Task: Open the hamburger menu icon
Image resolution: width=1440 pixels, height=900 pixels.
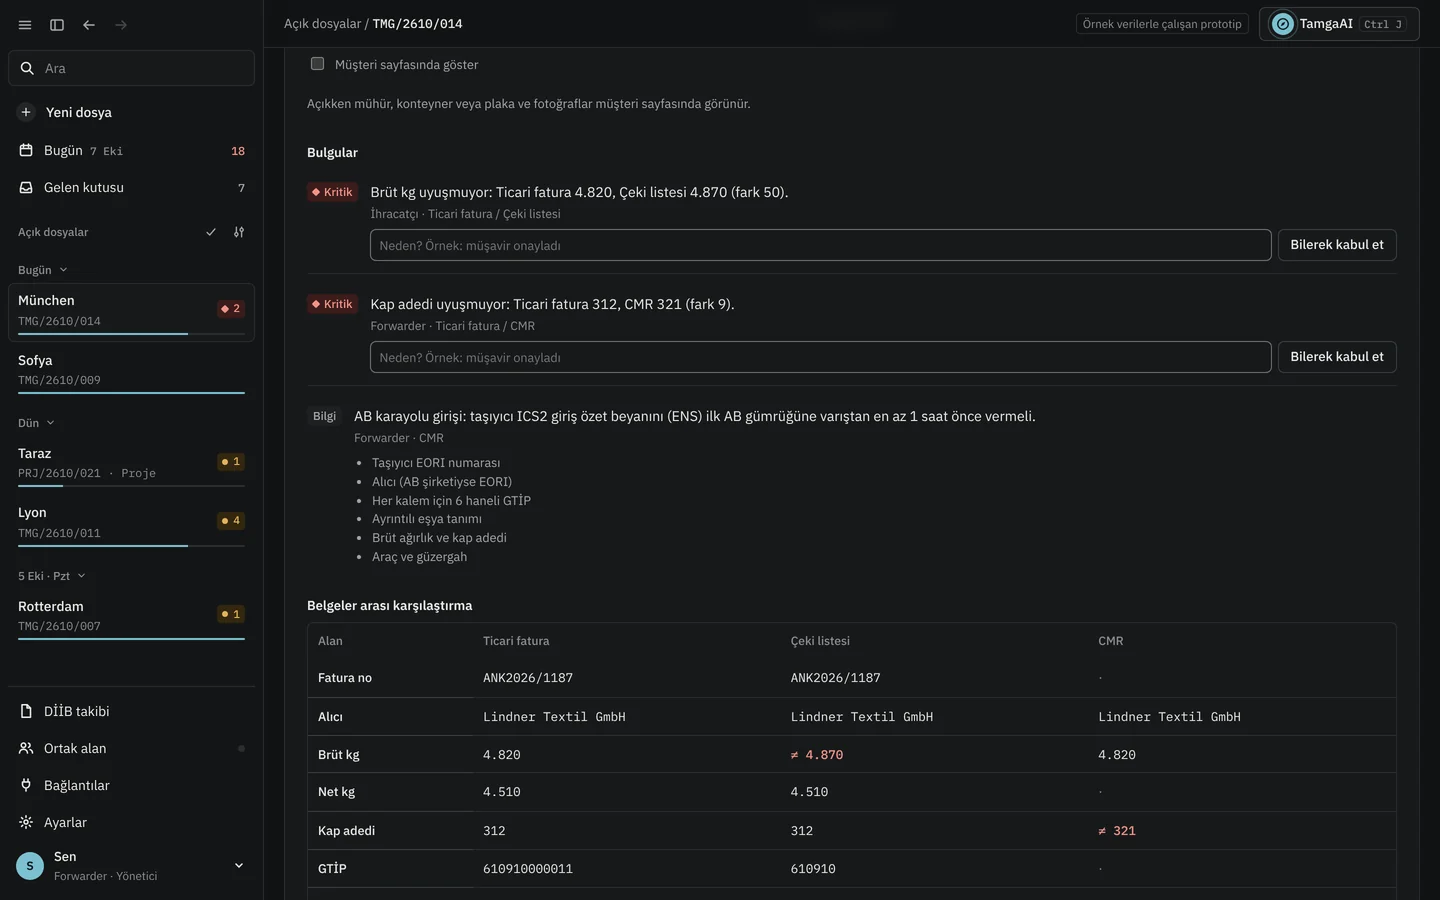Action: [x=25, y=25]
